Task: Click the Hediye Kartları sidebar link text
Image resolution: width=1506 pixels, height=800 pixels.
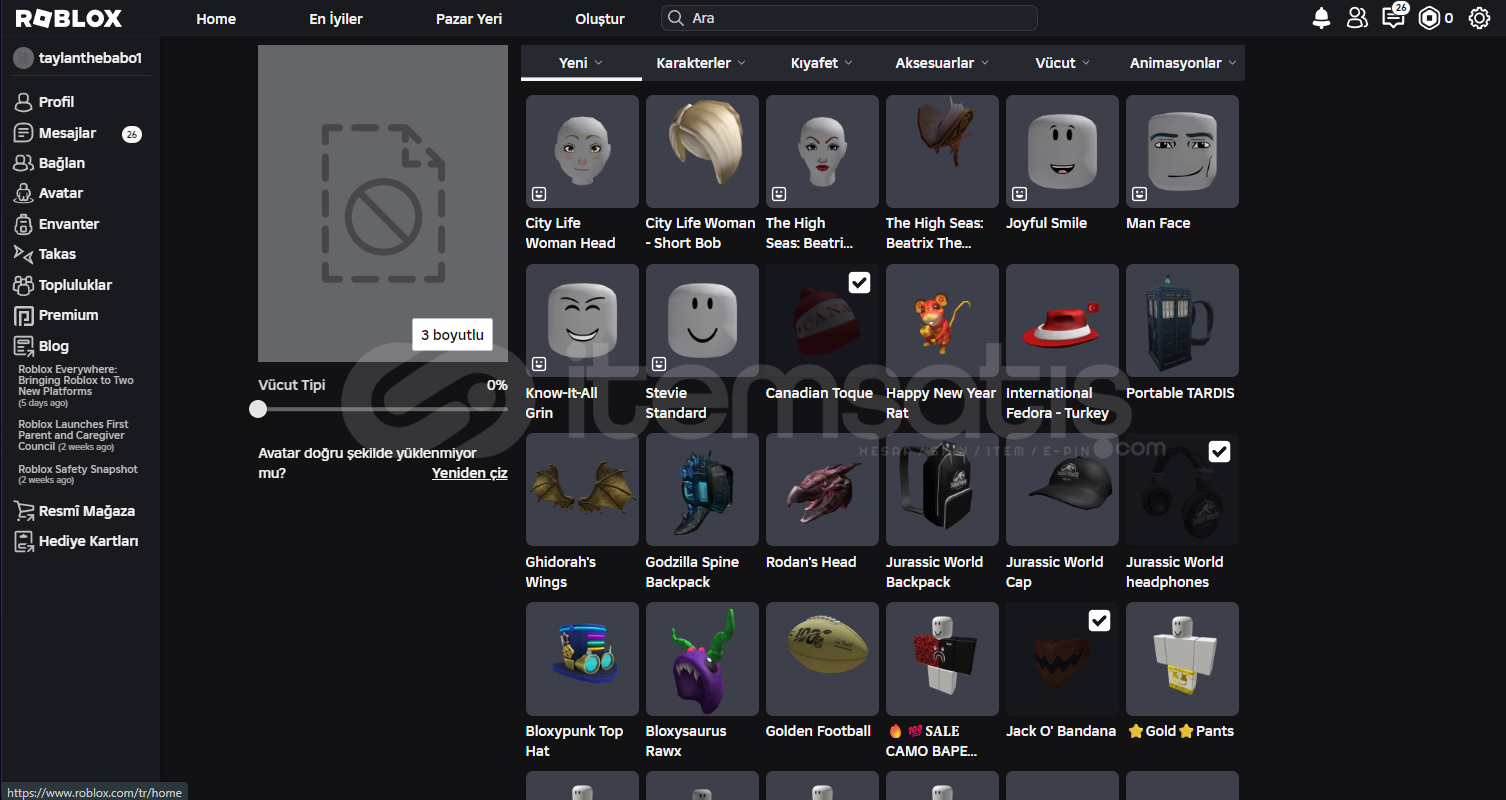Action: point(89,541)
